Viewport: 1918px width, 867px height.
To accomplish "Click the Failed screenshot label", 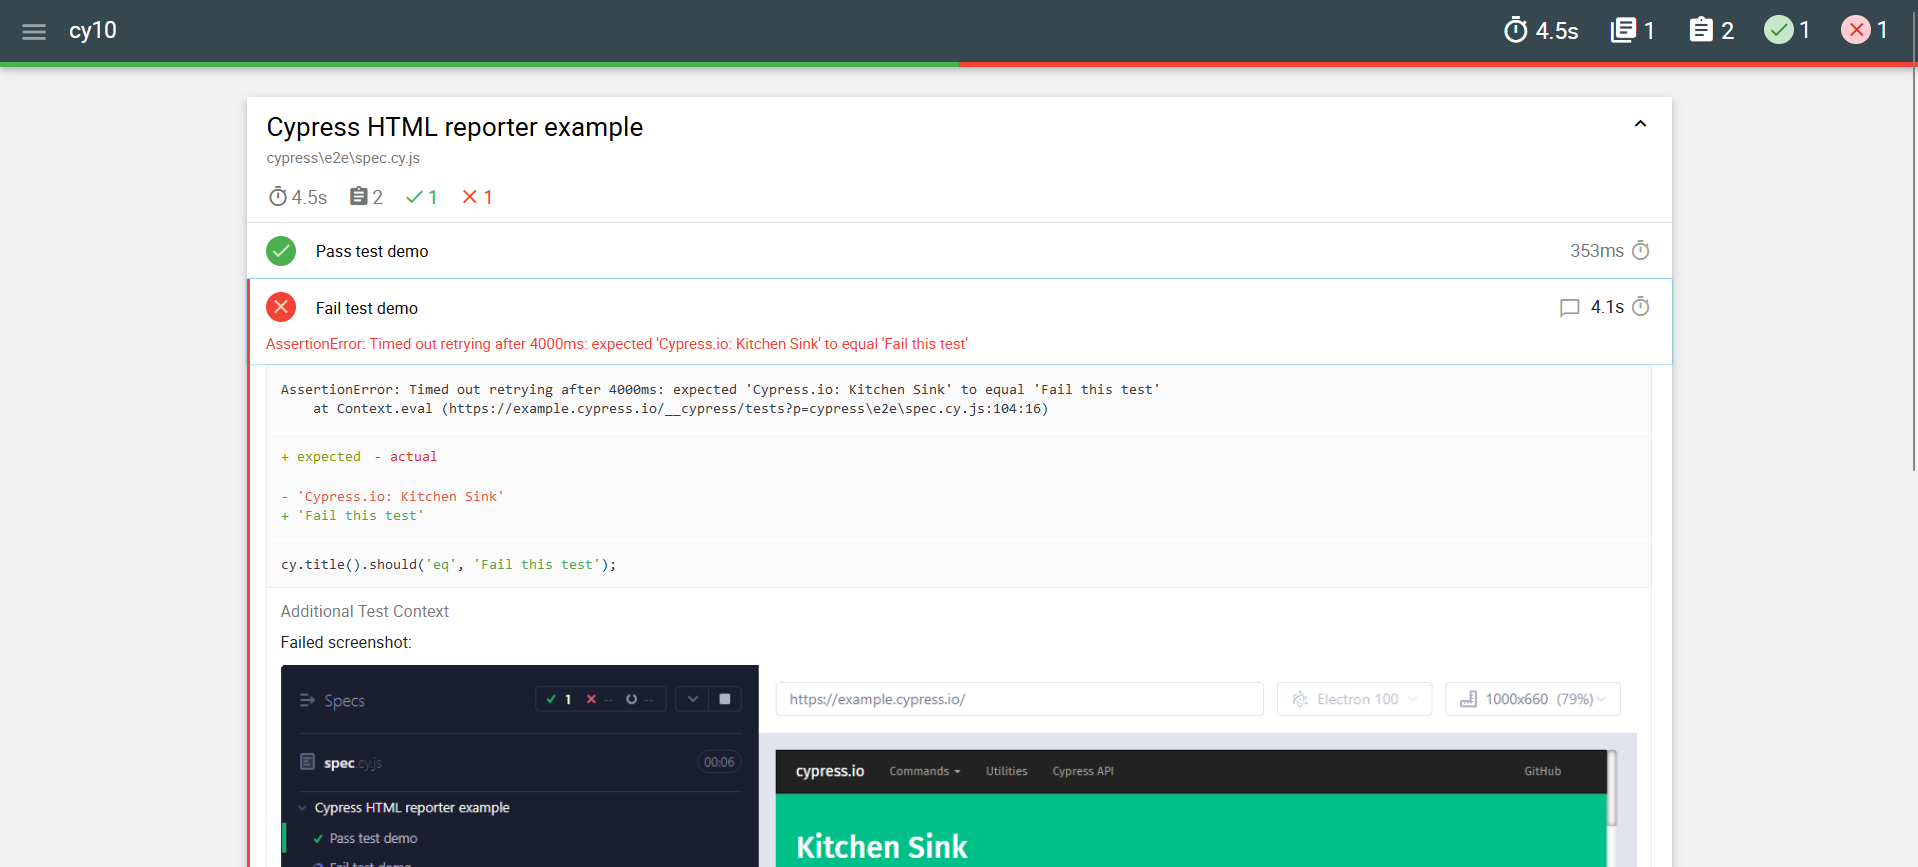I will coord(346,642).
